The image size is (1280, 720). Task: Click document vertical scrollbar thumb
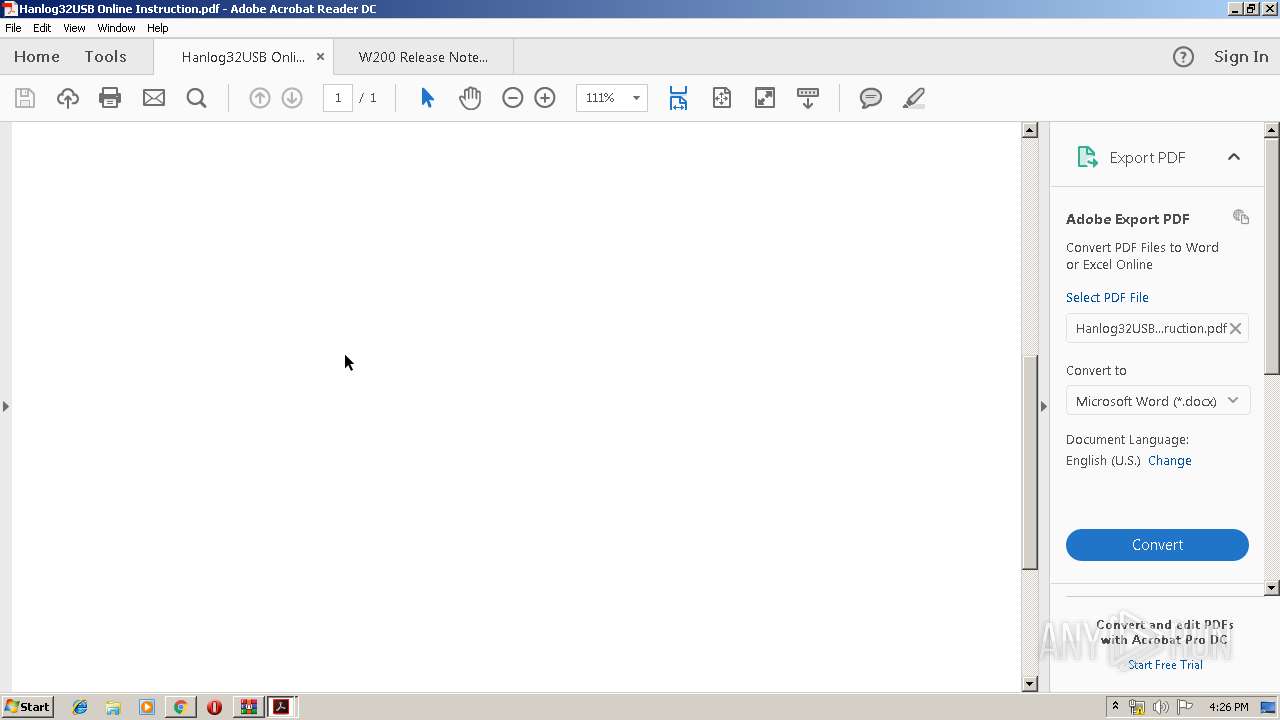point(1030,463)
